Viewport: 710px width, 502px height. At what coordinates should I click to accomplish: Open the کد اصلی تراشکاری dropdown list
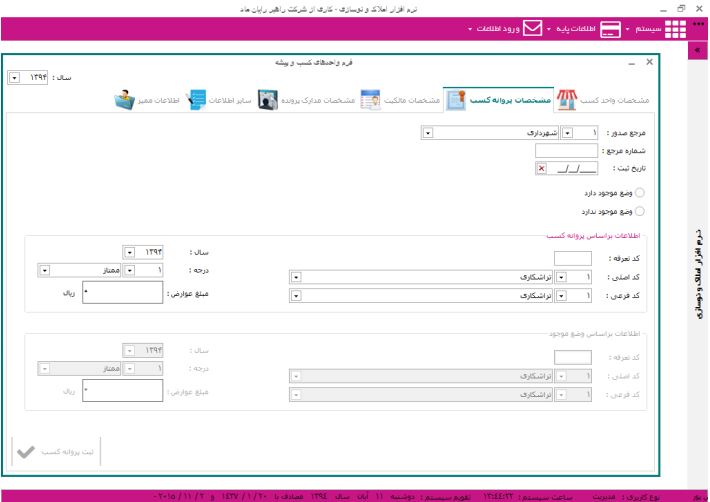click(x=295, y=277)
